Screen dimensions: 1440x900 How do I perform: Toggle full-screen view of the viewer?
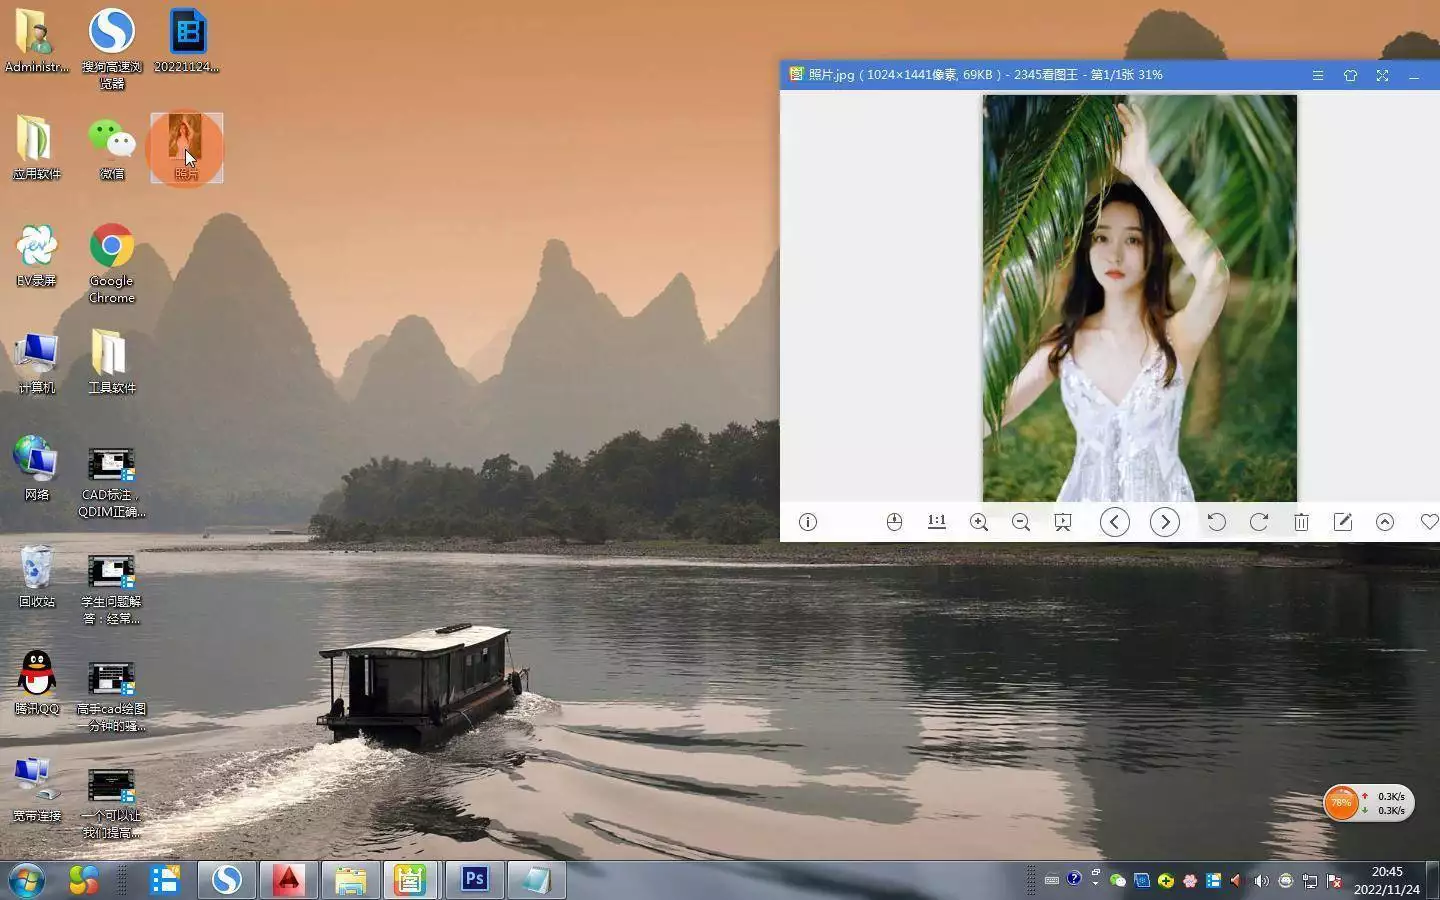point(1382,75)
